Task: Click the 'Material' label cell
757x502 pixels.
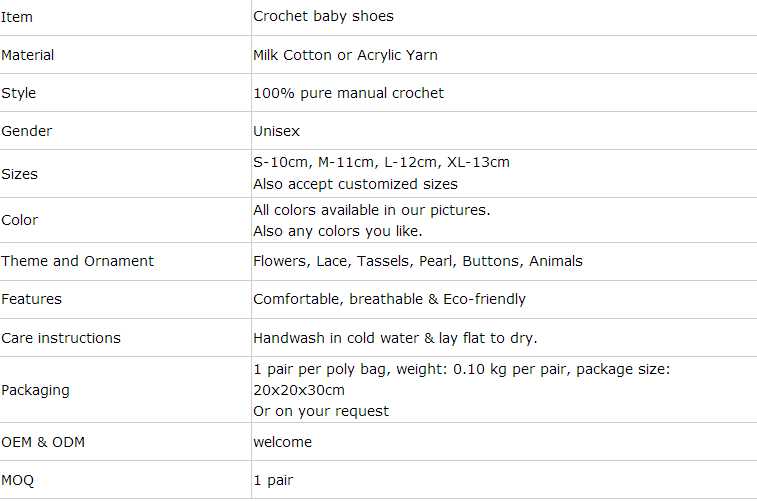Action: 28,55
